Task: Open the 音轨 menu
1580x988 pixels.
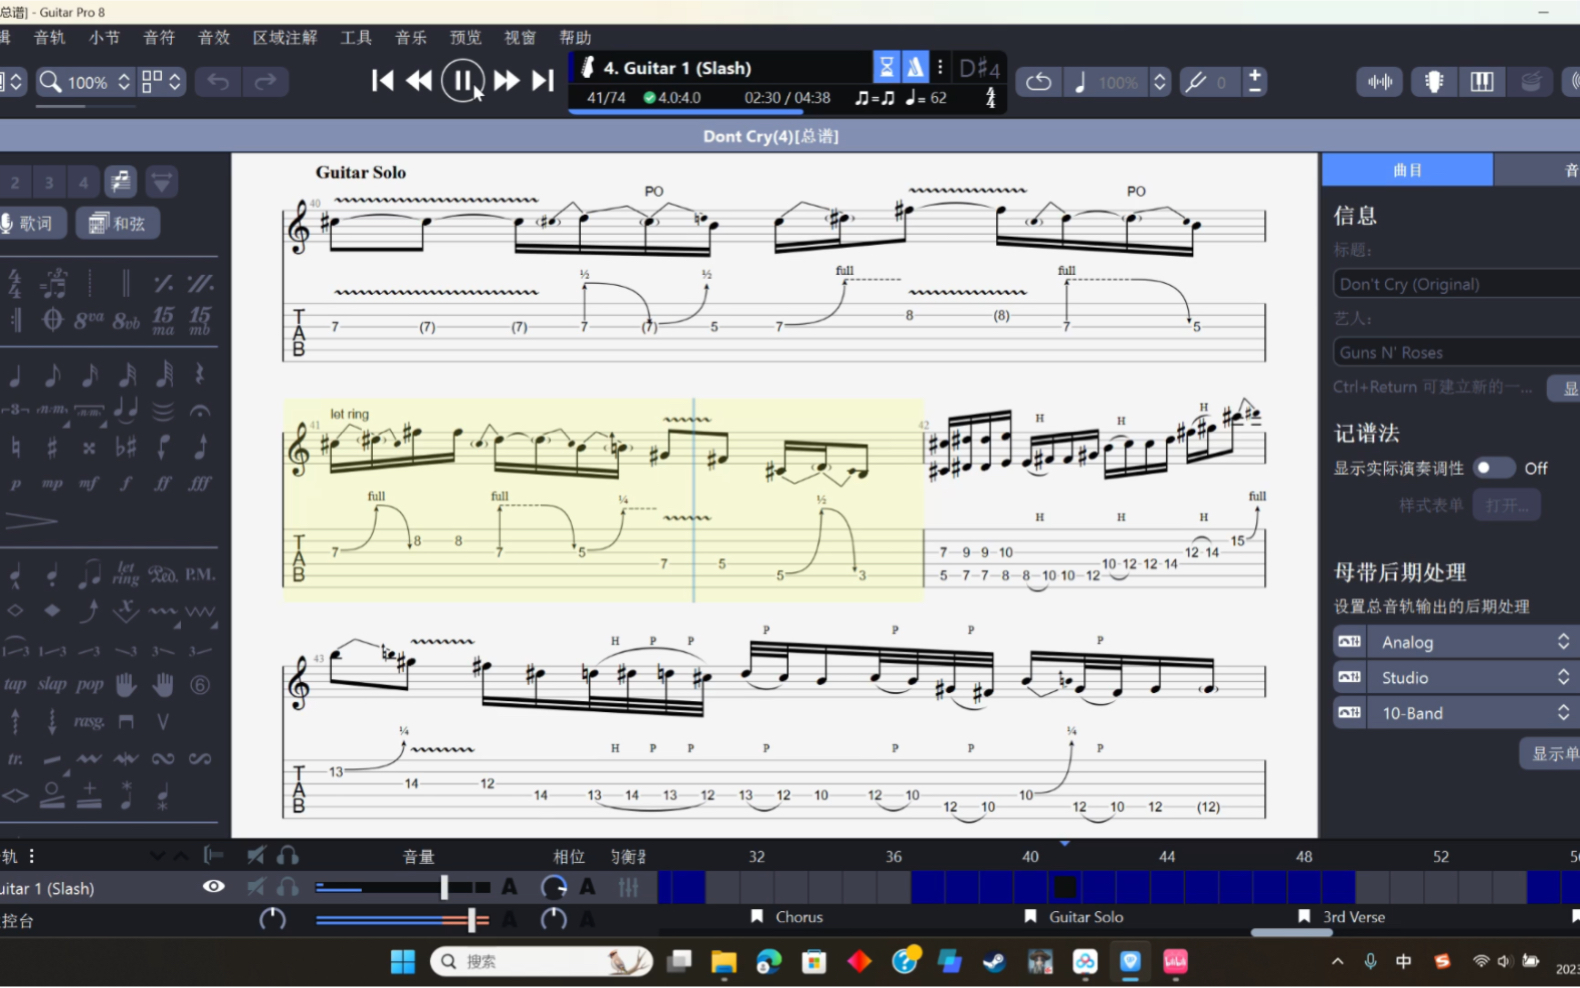Action: pyautogui.click(x=49, y=37)
